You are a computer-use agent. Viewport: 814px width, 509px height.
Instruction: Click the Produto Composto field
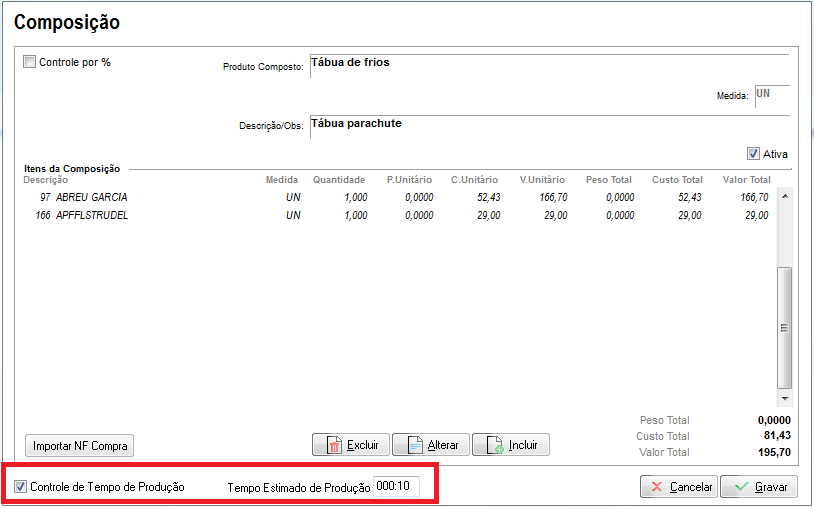(548, 63)
